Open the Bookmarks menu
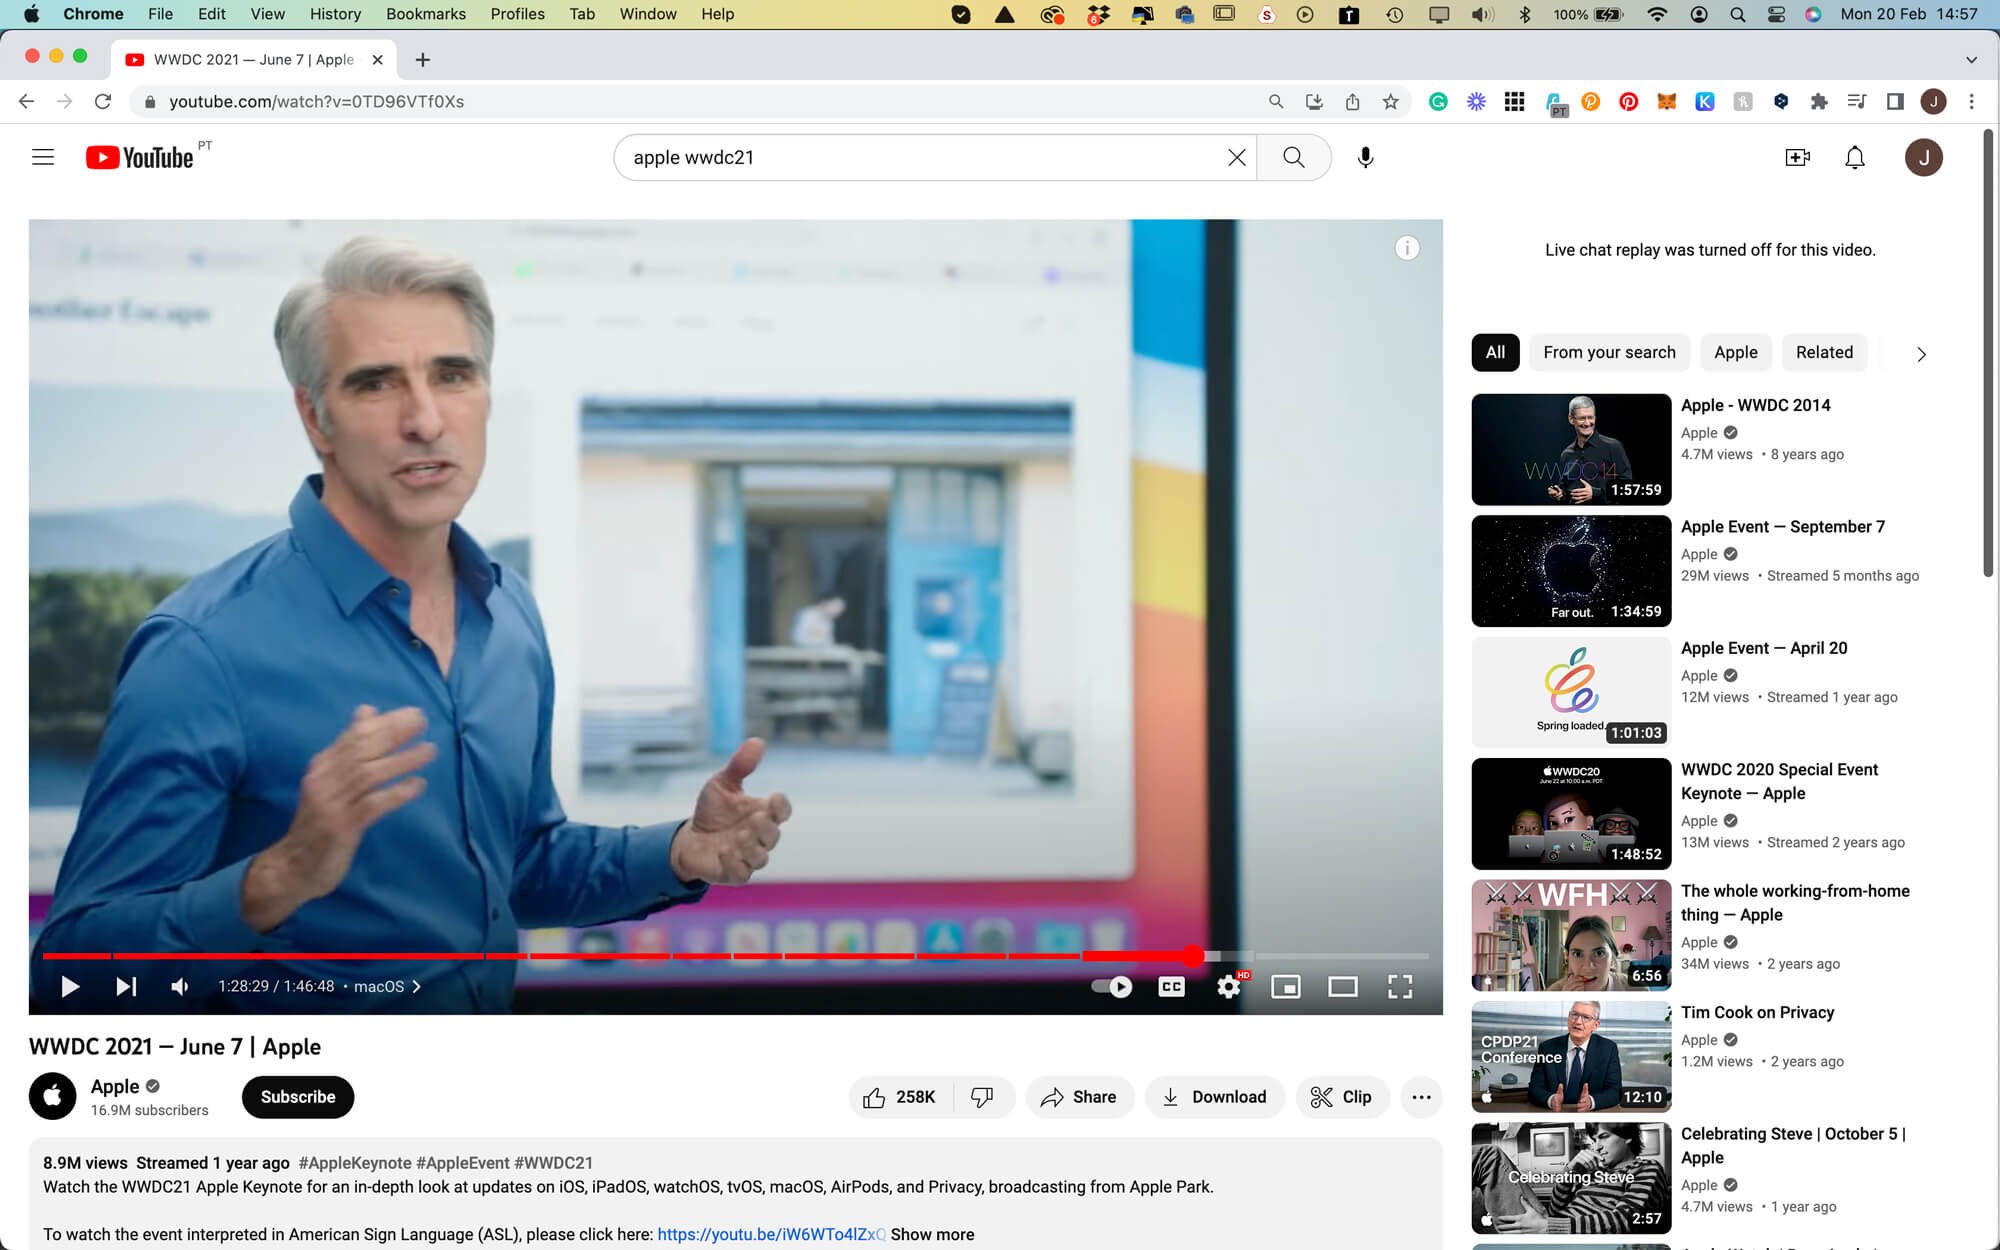The width and height of the screenshot is (2000, 1250). [426, 14]
